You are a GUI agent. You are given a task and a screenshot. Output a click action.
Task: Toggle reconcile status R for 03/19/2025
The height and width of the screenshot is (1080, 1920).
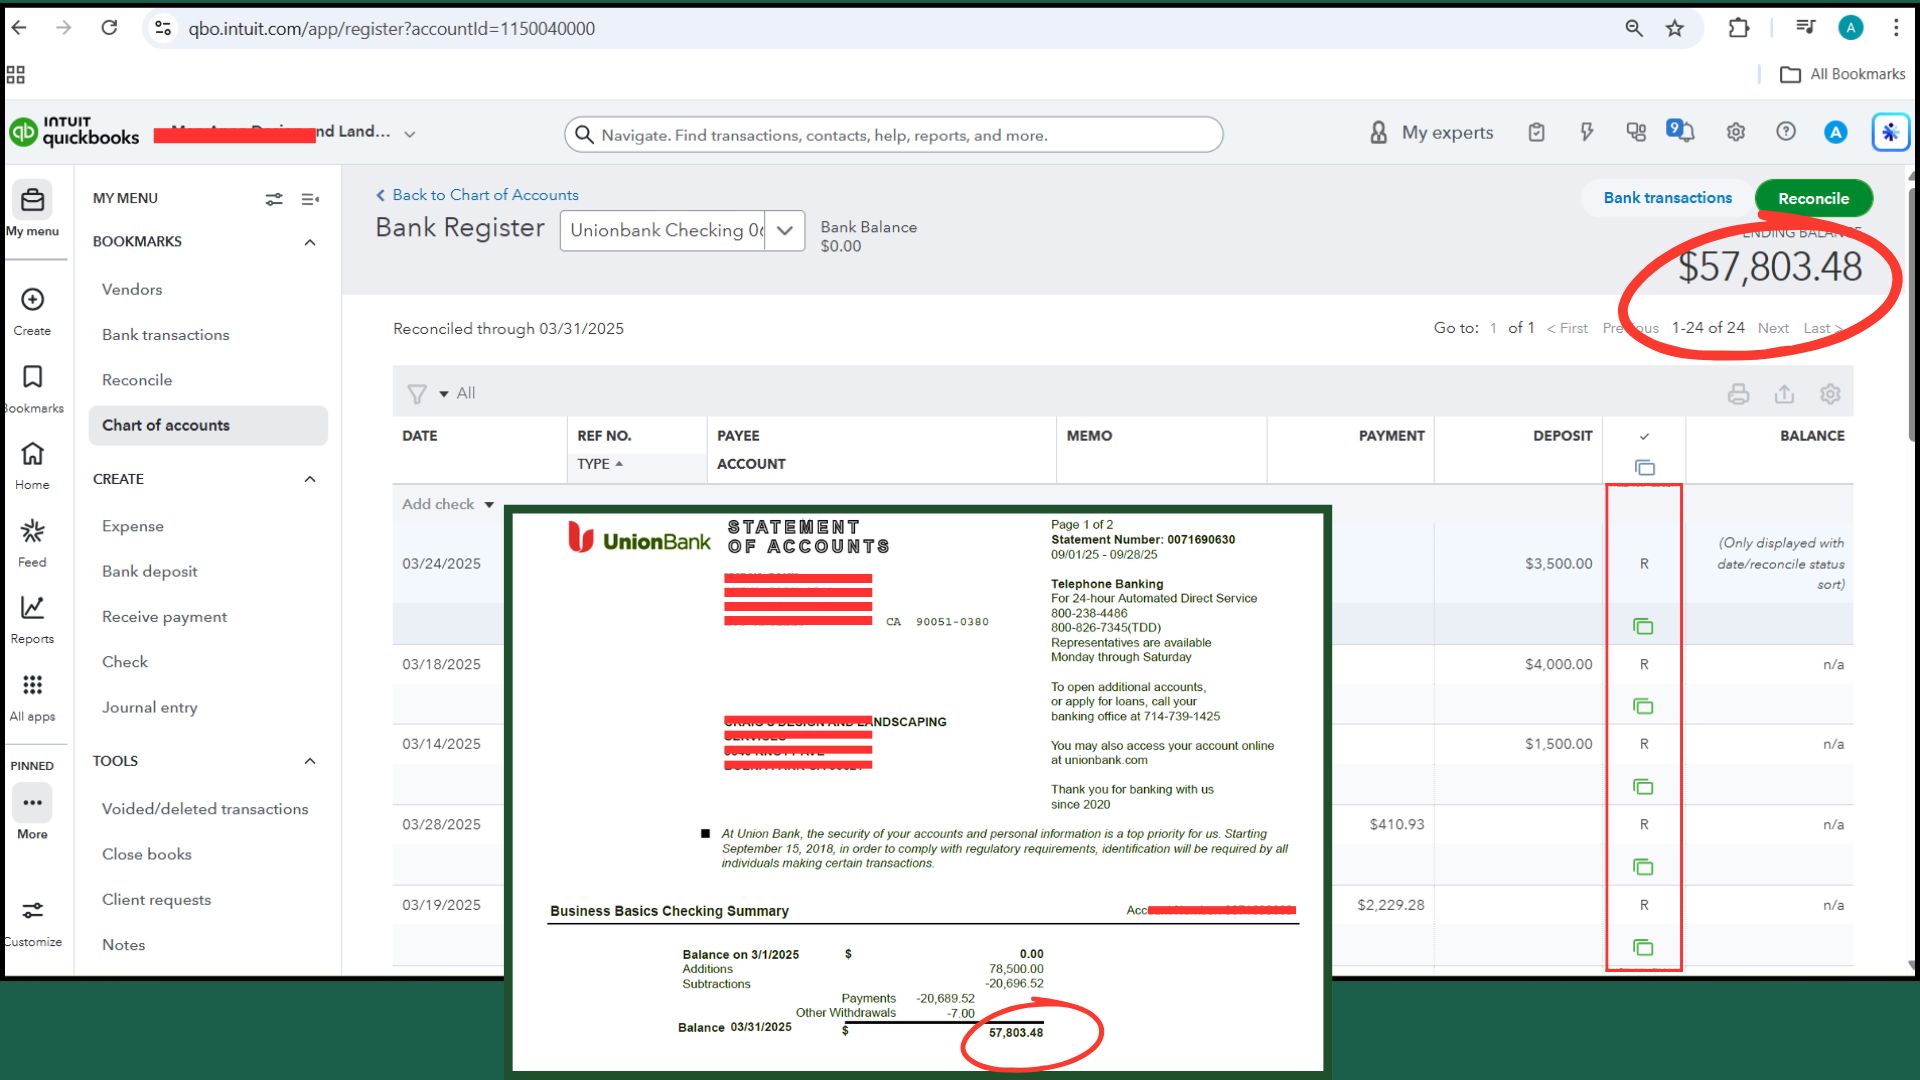[x=1644, y=905]
